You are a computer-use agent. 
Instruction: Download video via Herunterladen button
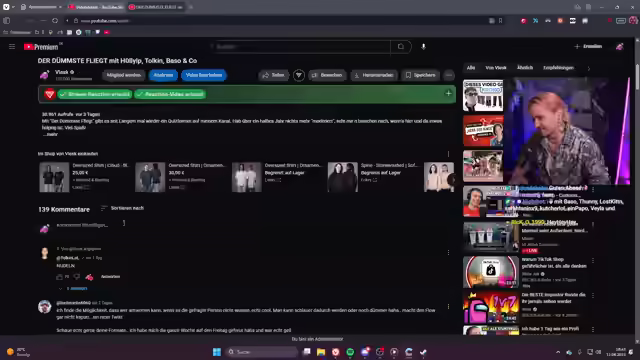(374, 75)
